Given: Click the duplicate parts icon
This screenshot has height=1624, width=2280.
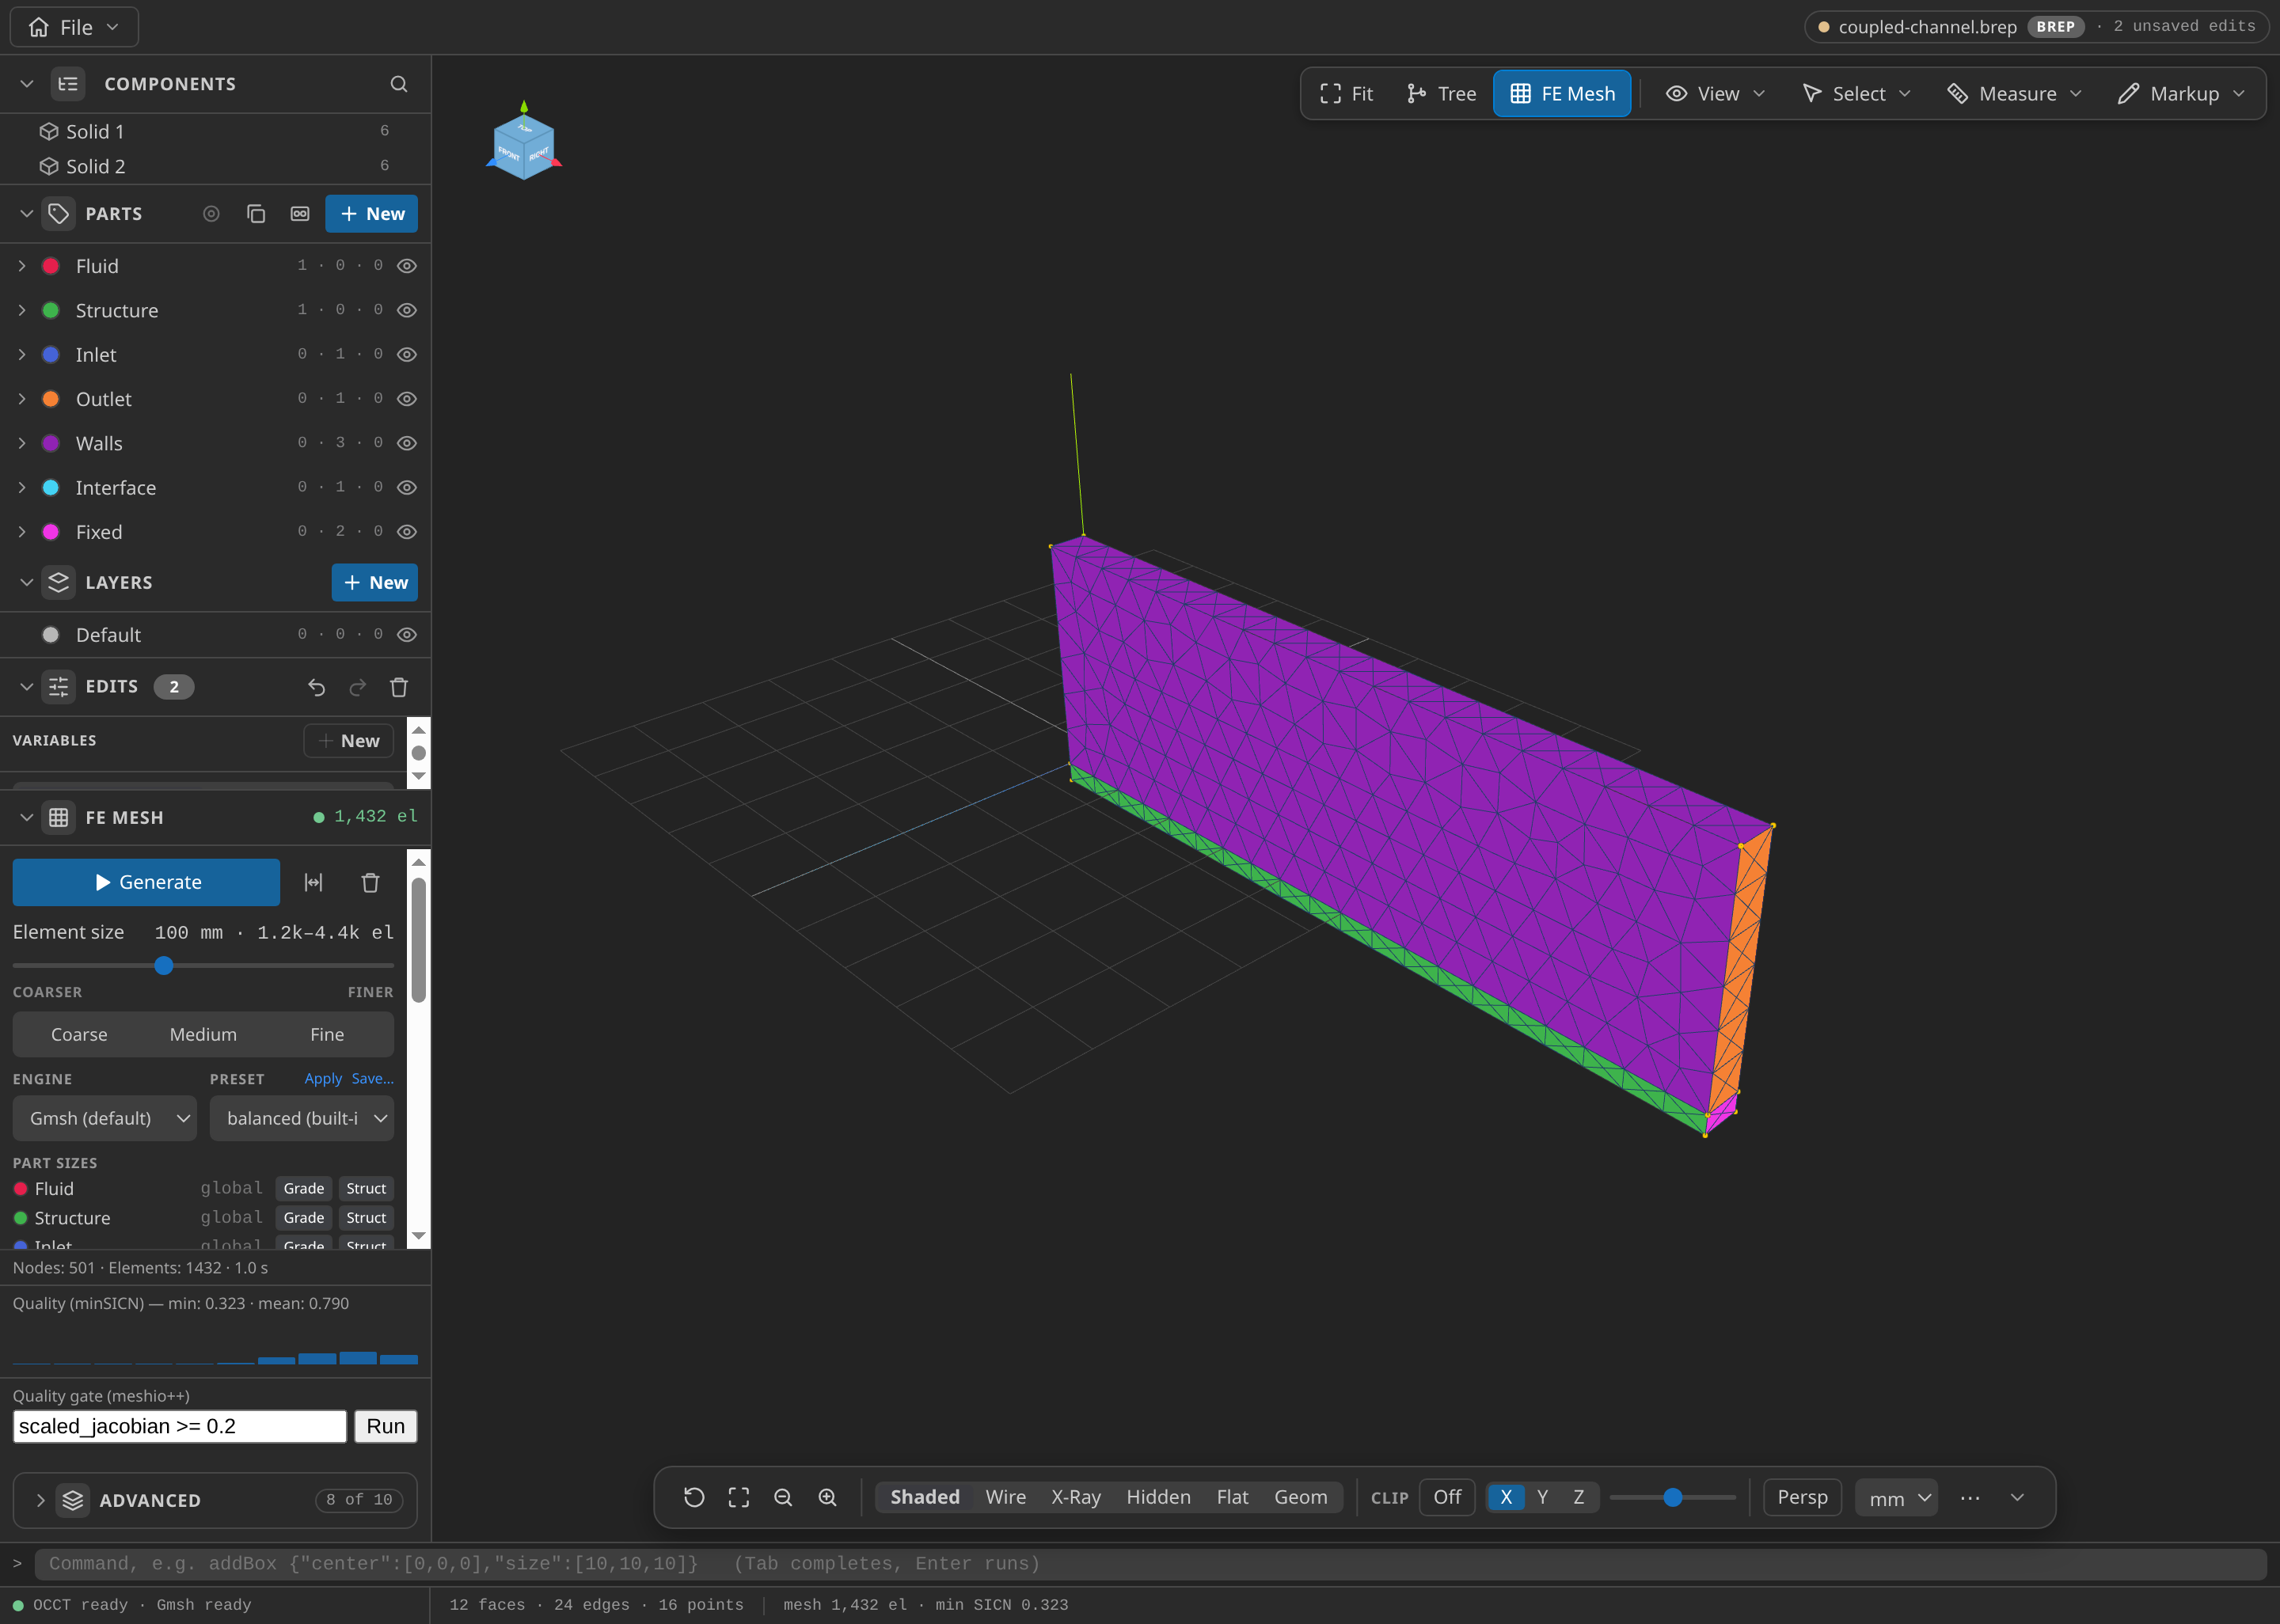Looking at the screenshot, I should tap(255, 214).
